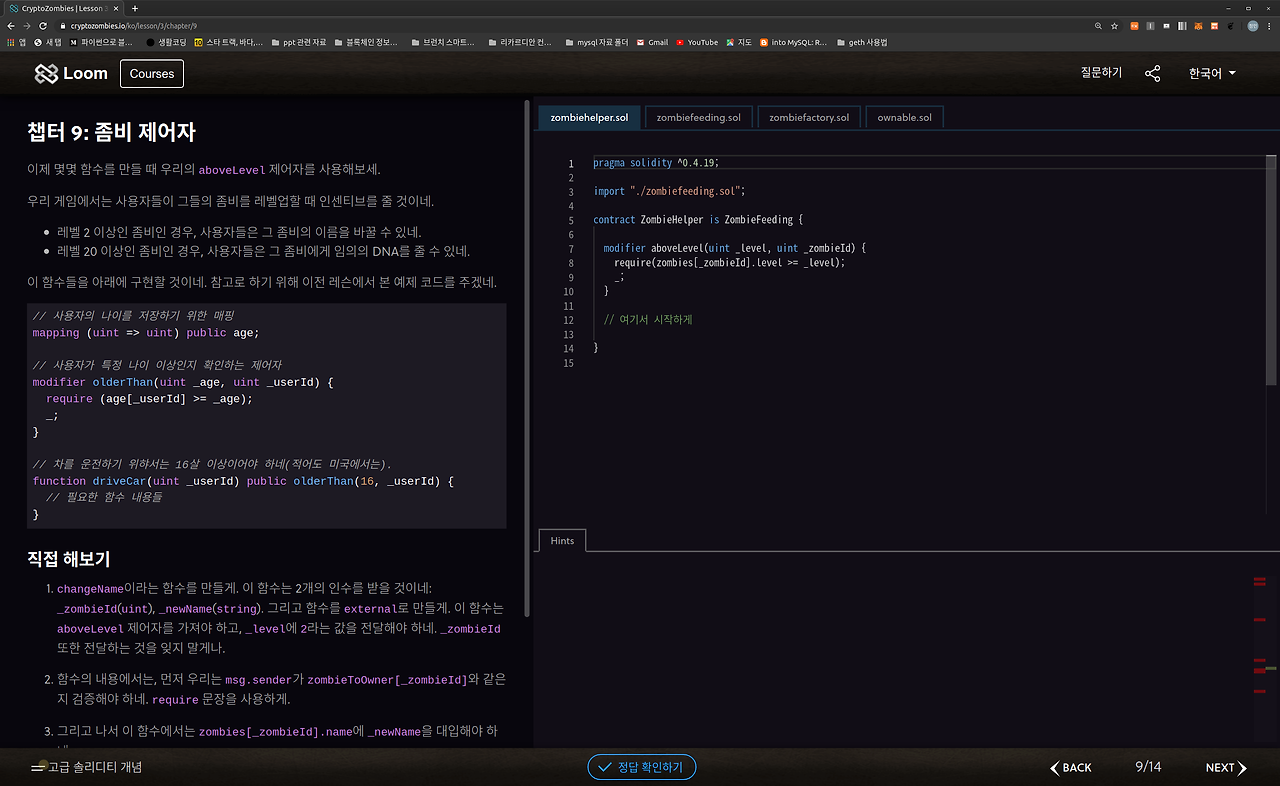Open the 지도 maps bookmark

(x=739, y=42)
